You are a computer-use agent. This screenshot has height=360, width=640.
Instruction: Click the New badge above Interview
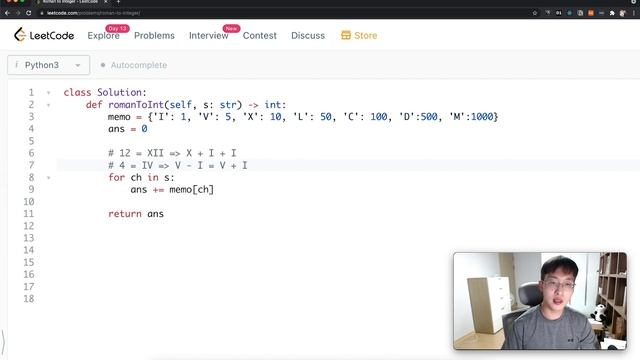231,28
